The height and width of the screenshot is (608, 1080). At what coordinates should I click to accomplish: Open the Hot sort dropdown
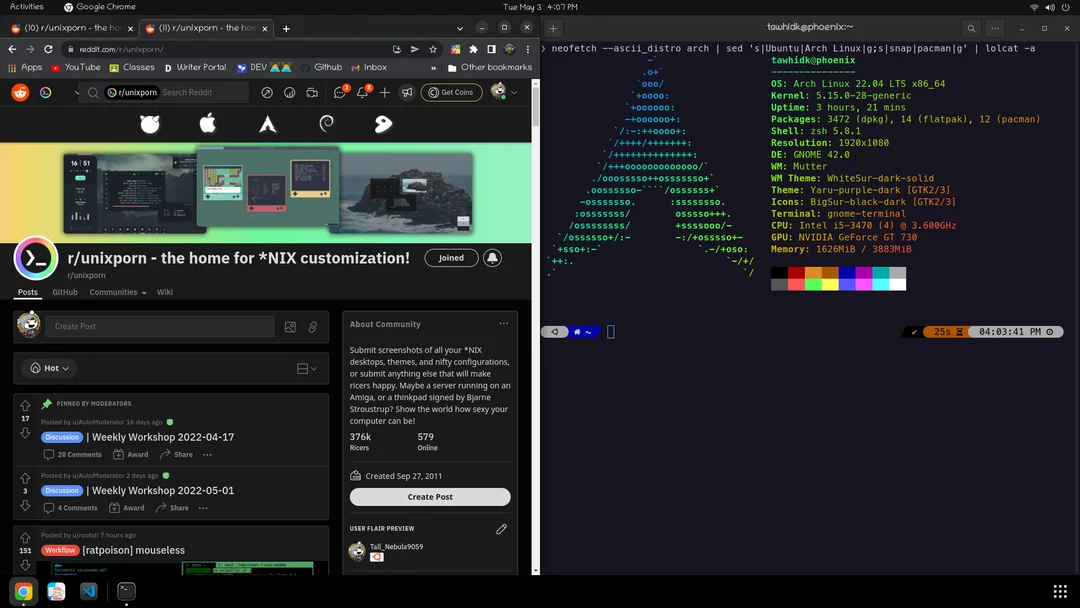pyautogui.click(x=48, y=368)
